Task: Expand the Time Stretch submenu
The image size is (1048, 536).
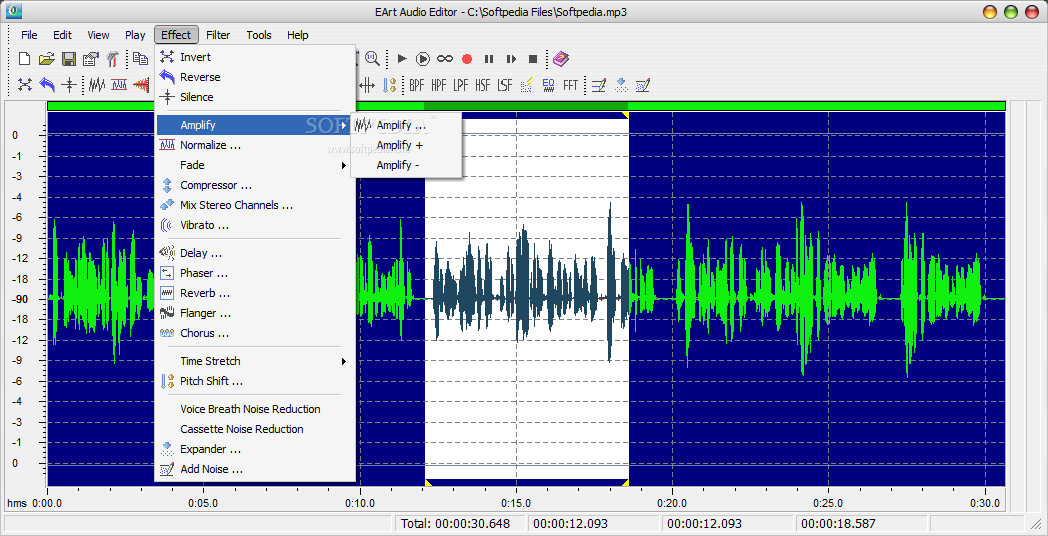Action: tap(255, 361)
